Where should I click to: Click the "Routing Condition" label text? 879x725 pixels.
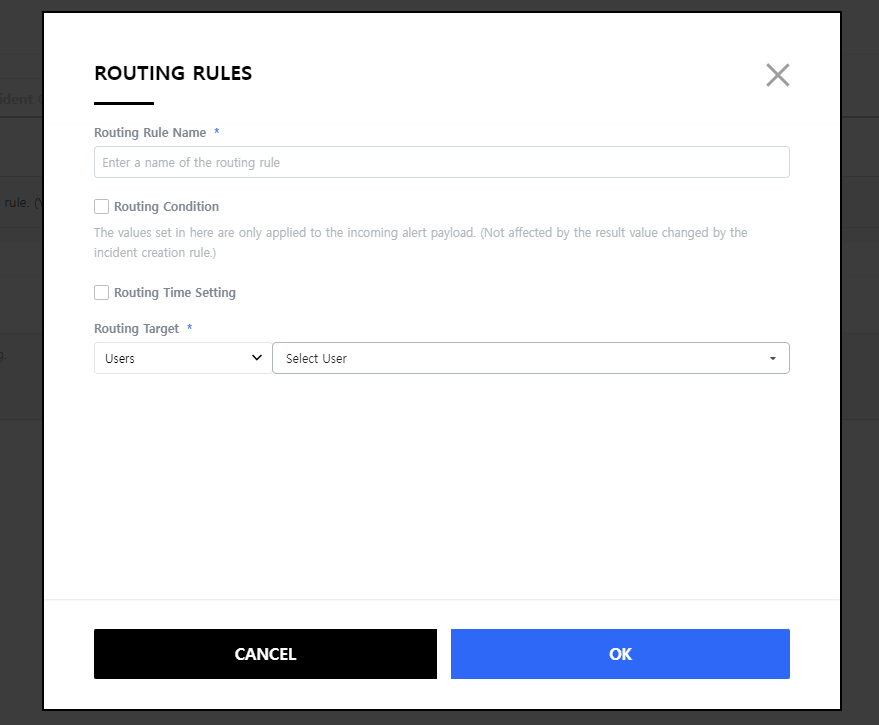pos(166,207)
